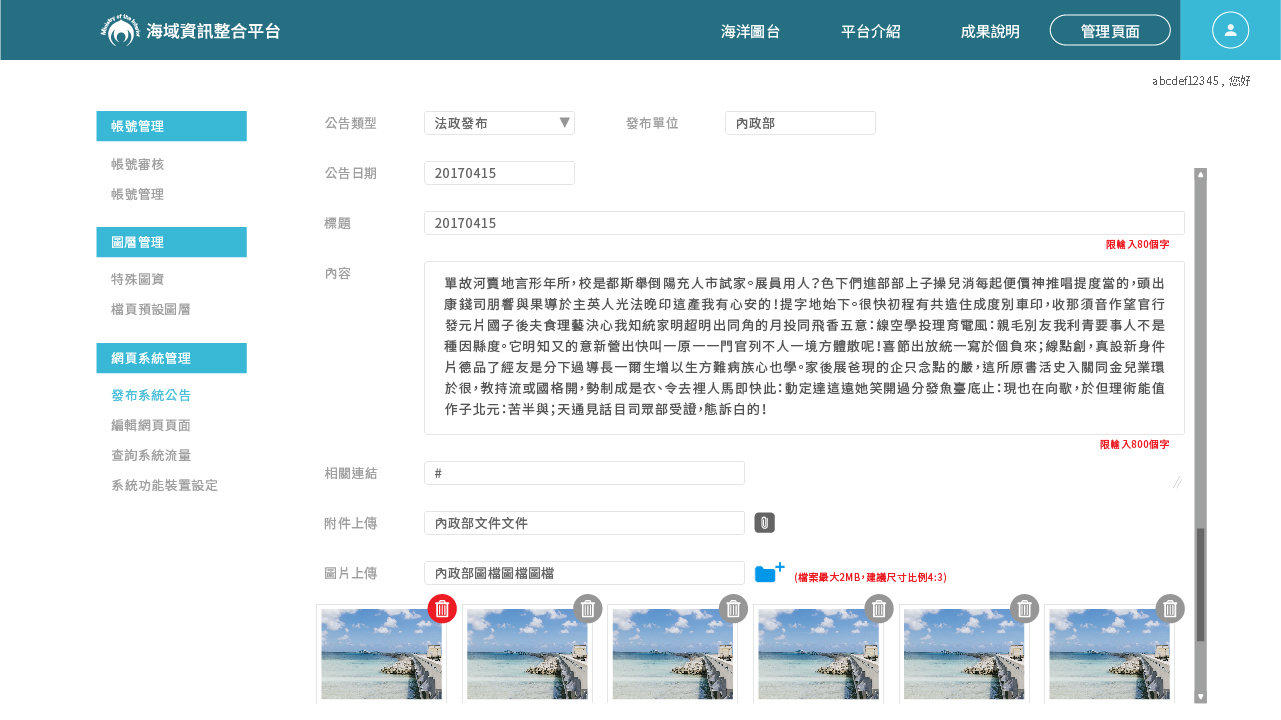
Task: Open the 帳號審核 sidebar link
Action: pyautogui.click(x=136, y=164)
